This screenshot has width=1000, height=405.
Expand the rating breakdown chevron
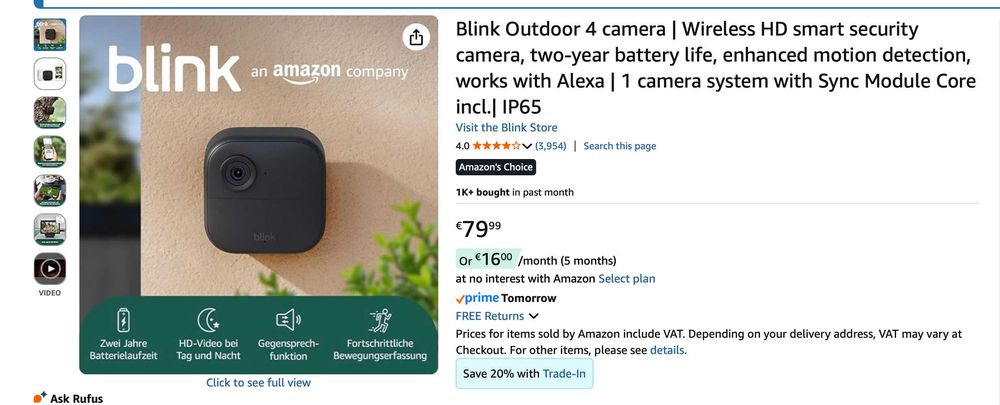click(527, 146)
